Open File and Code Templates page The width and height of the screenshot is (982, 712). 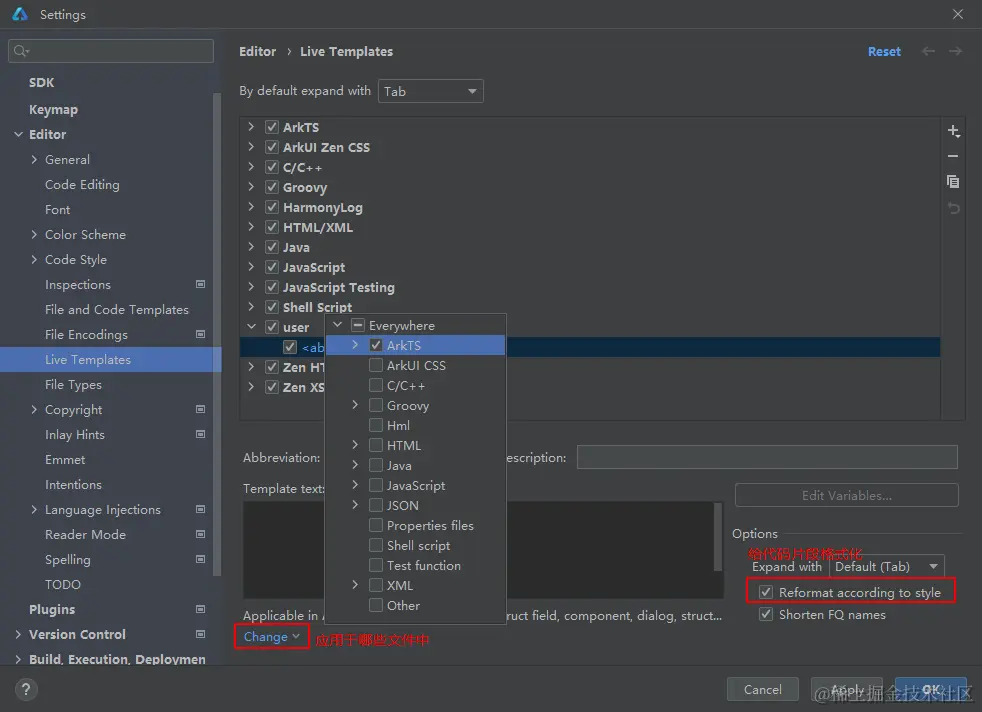[x=116, y=309]
